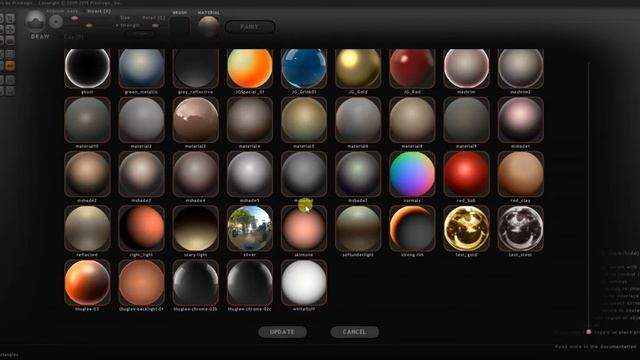Click the UPDATE button
The width and height of the screenshot is (640, 360).
282,332
